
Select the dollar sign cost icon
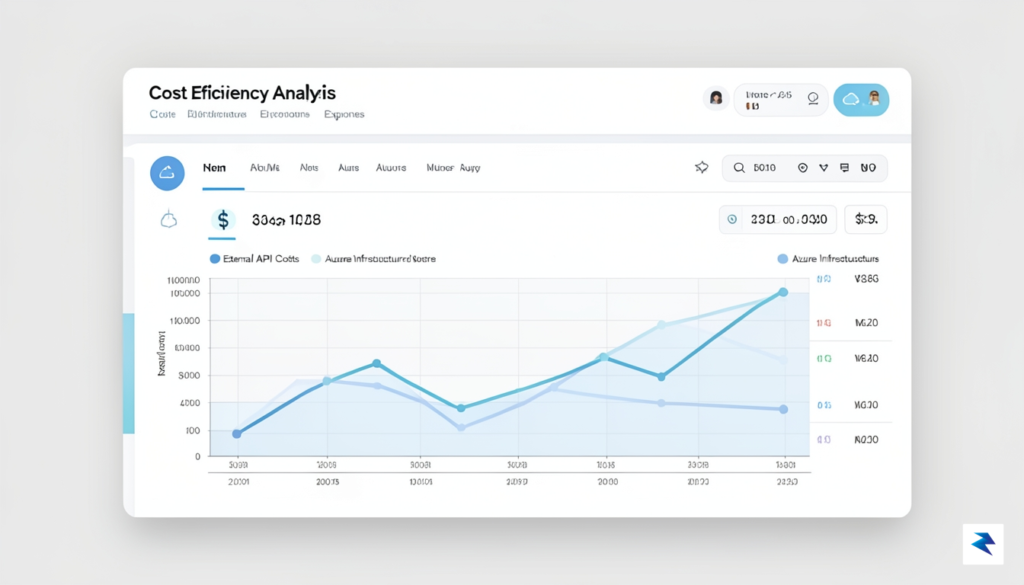click(x=223, y=220)
